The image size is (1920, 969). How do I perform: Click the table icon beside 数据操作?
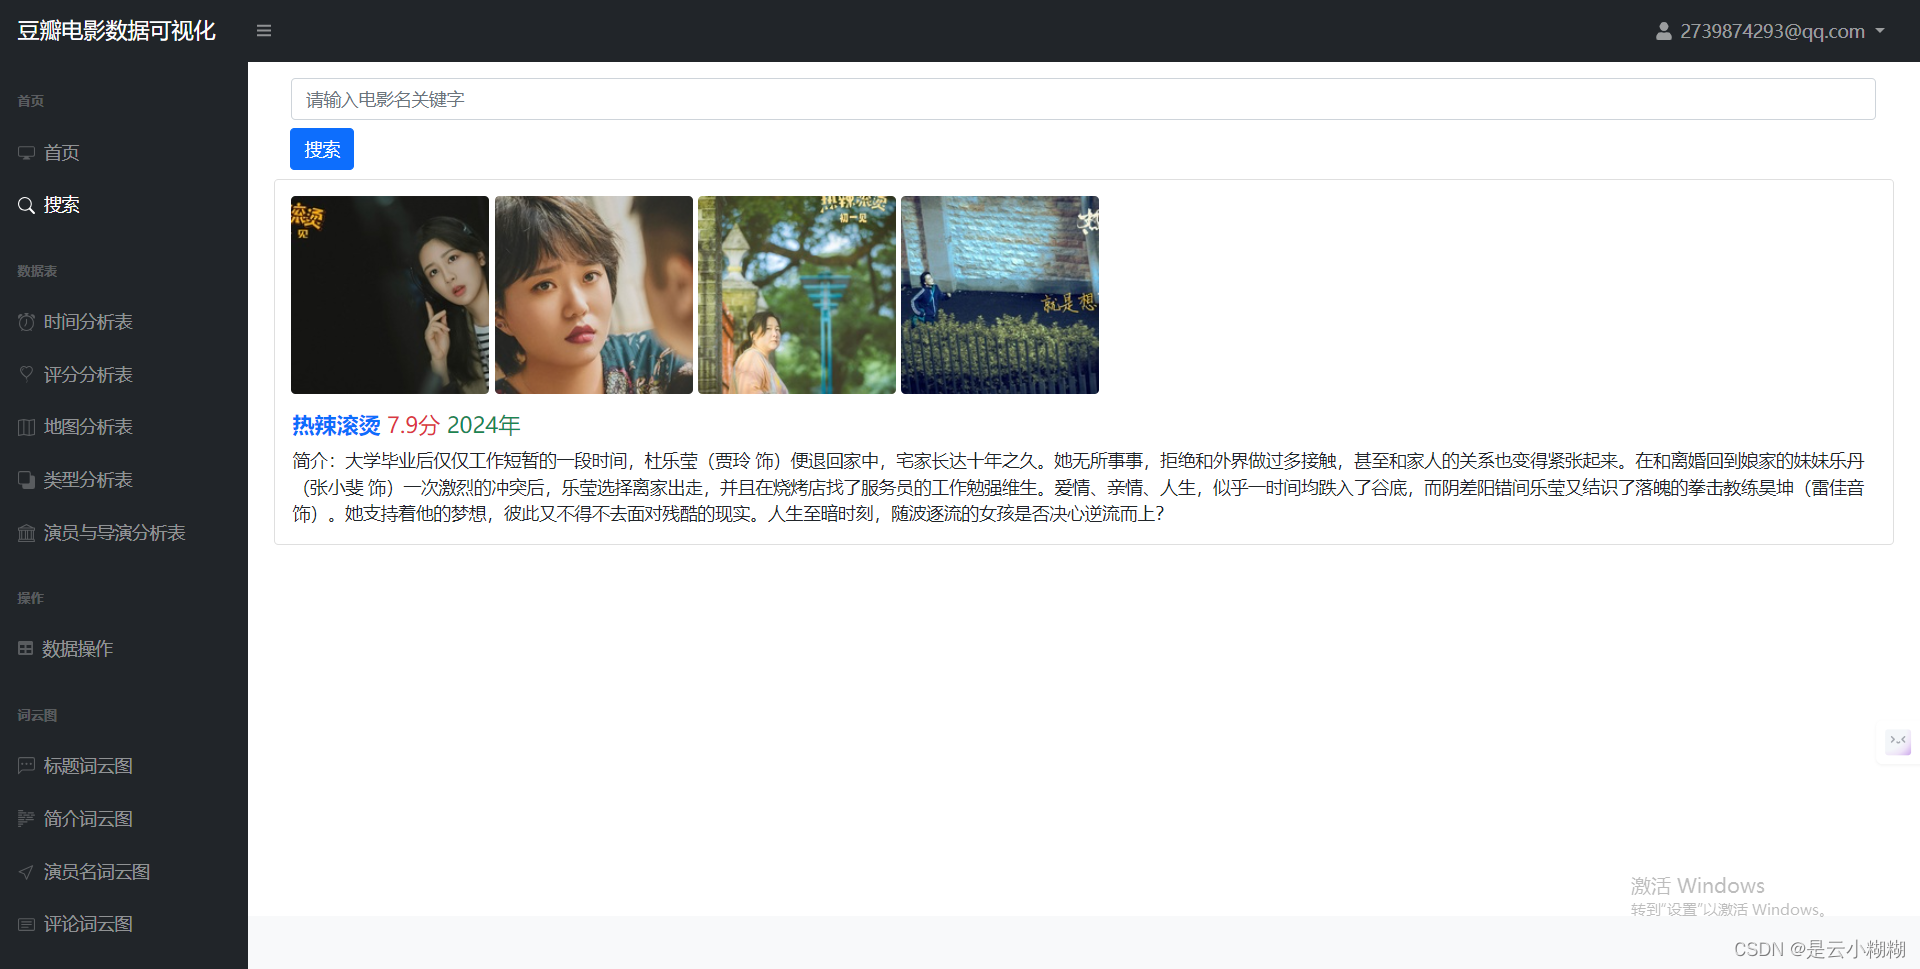click(26, 648)
